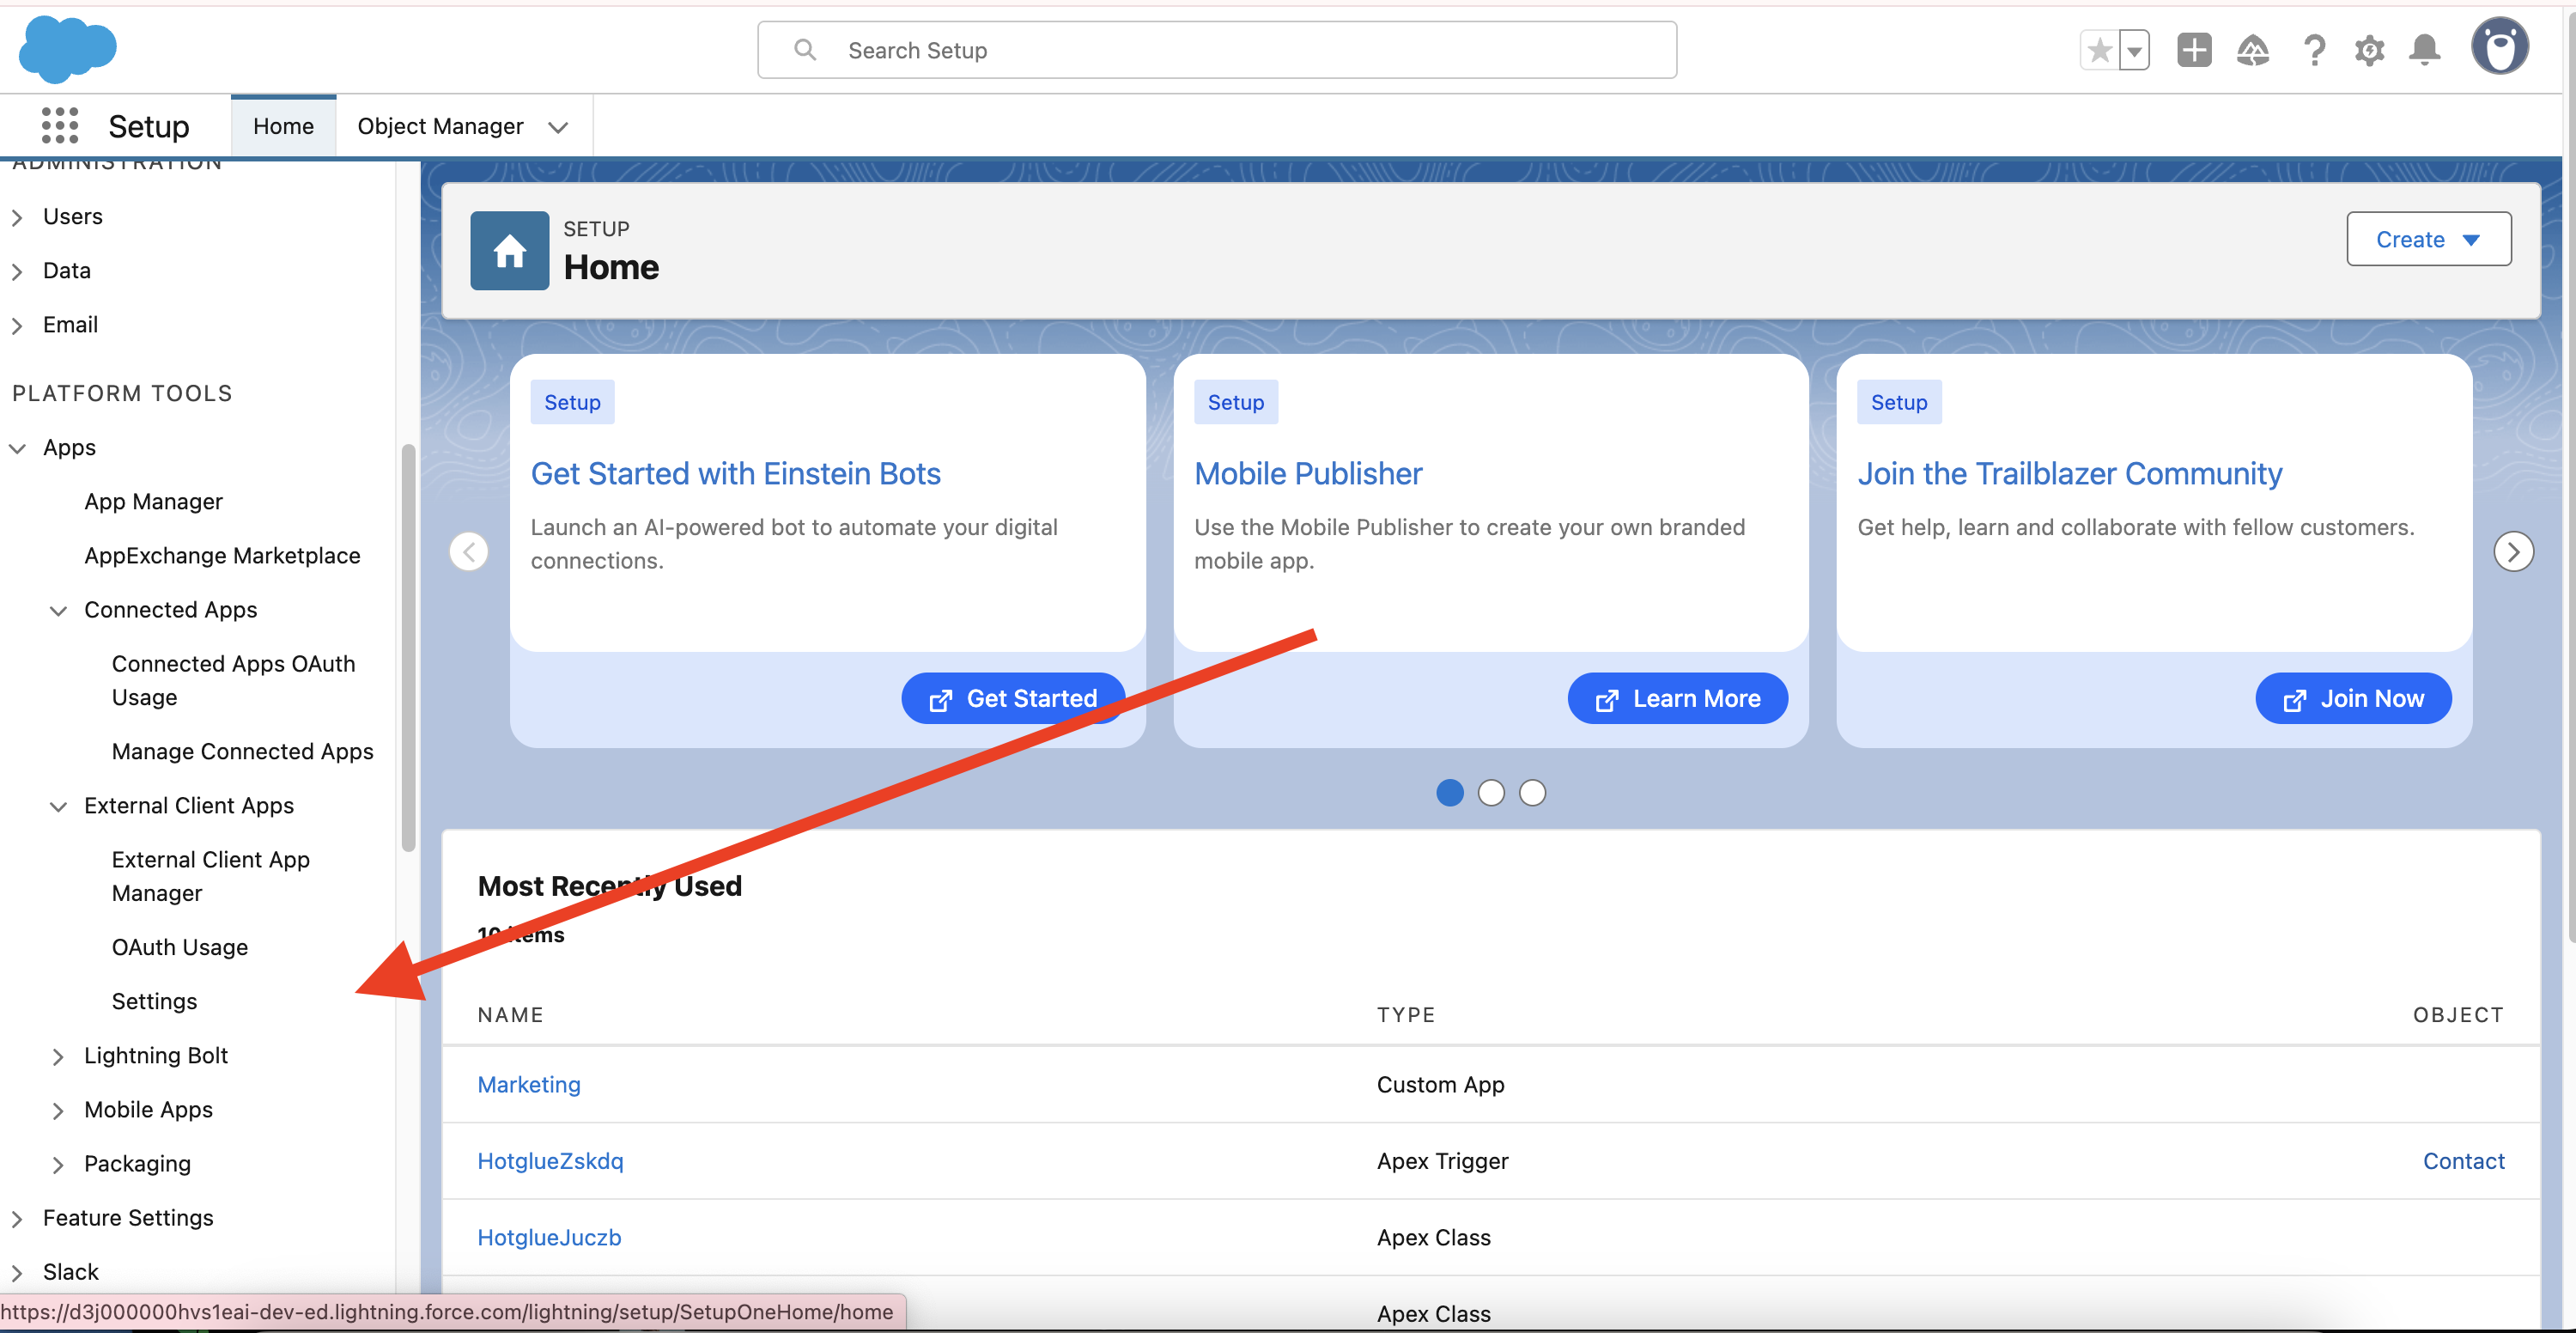Open Join the Trailblazer Community link

pos(2070,473)
